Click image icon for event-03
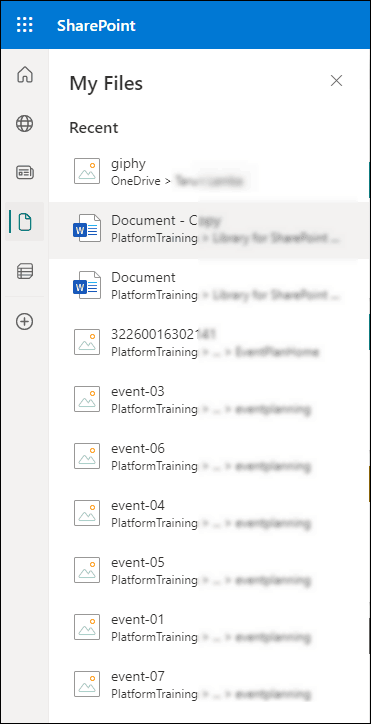The image size is (371, 724). tap(87, 399)
